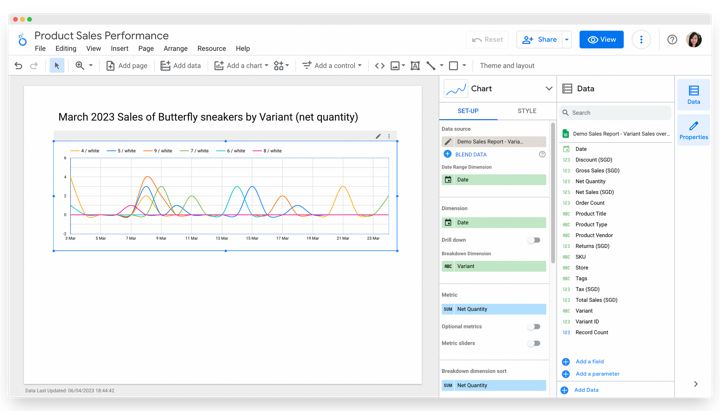The width and height of the screenshot is (720, 411).
Task: Click the SUM badge on Metric Net Quantity
Action: 448,309
